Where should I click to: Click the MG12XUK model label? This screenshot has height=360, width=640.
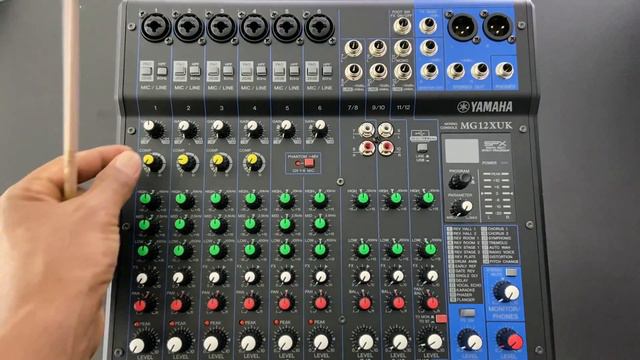(486, 126)
